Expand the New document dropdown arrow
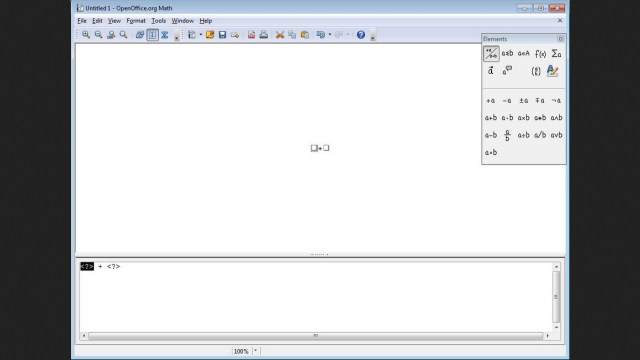This screenshot has height=360, width=640. (x=200, y=35)
